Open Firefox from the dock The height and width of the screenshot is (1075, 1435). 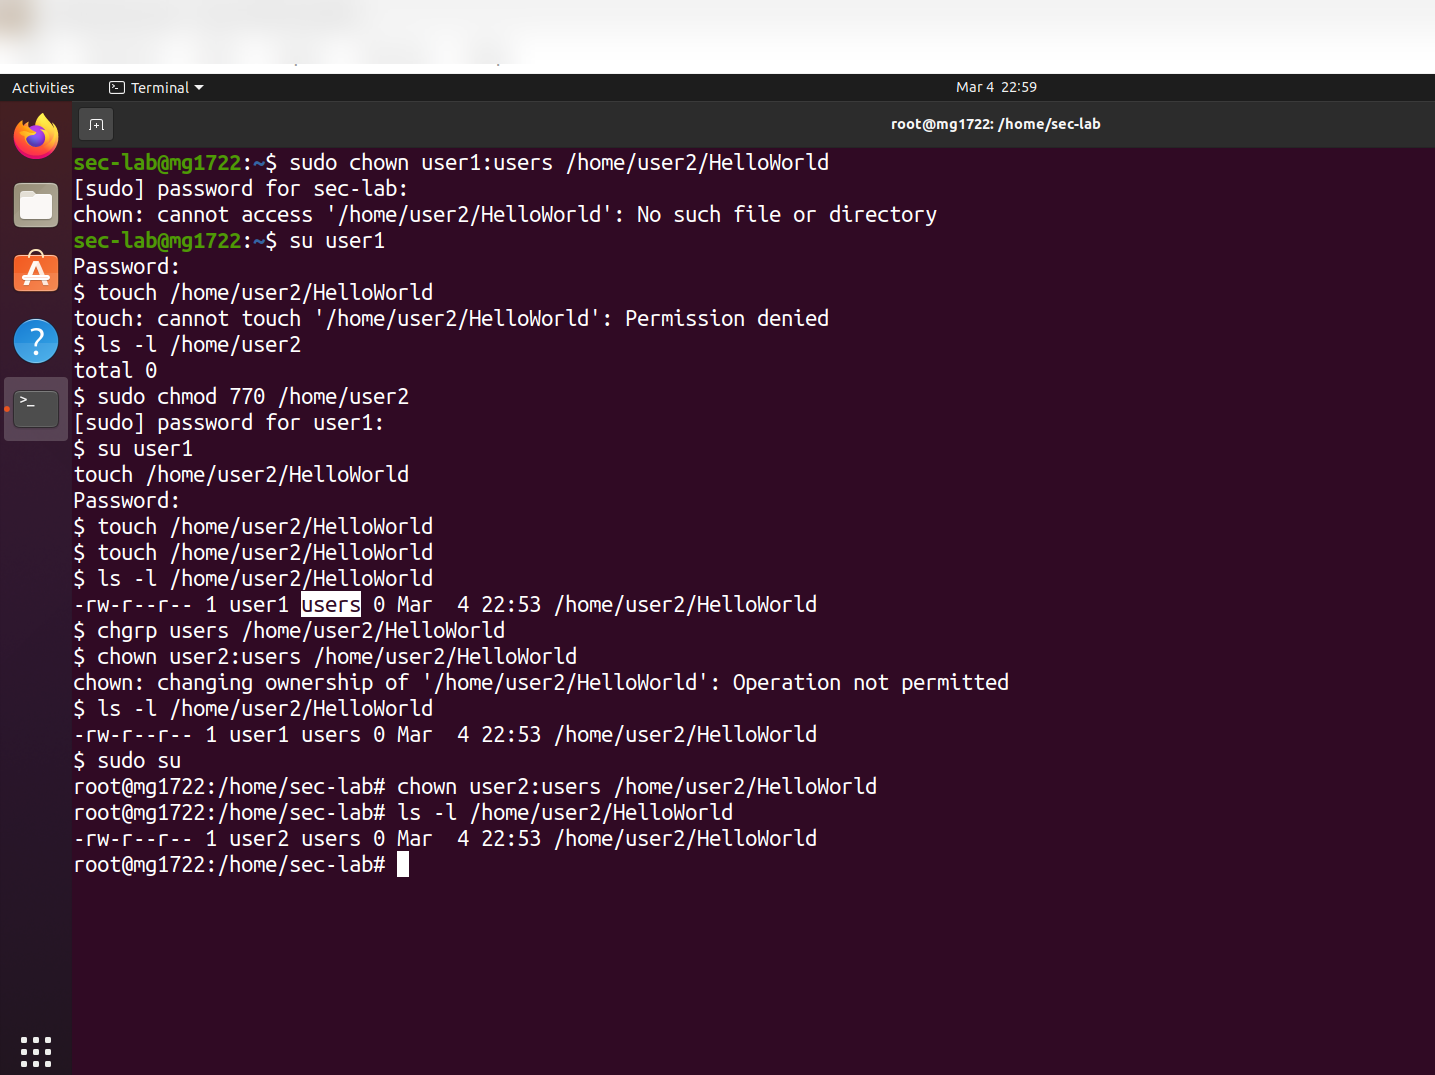pyautogui.click(x=36, y=137)
